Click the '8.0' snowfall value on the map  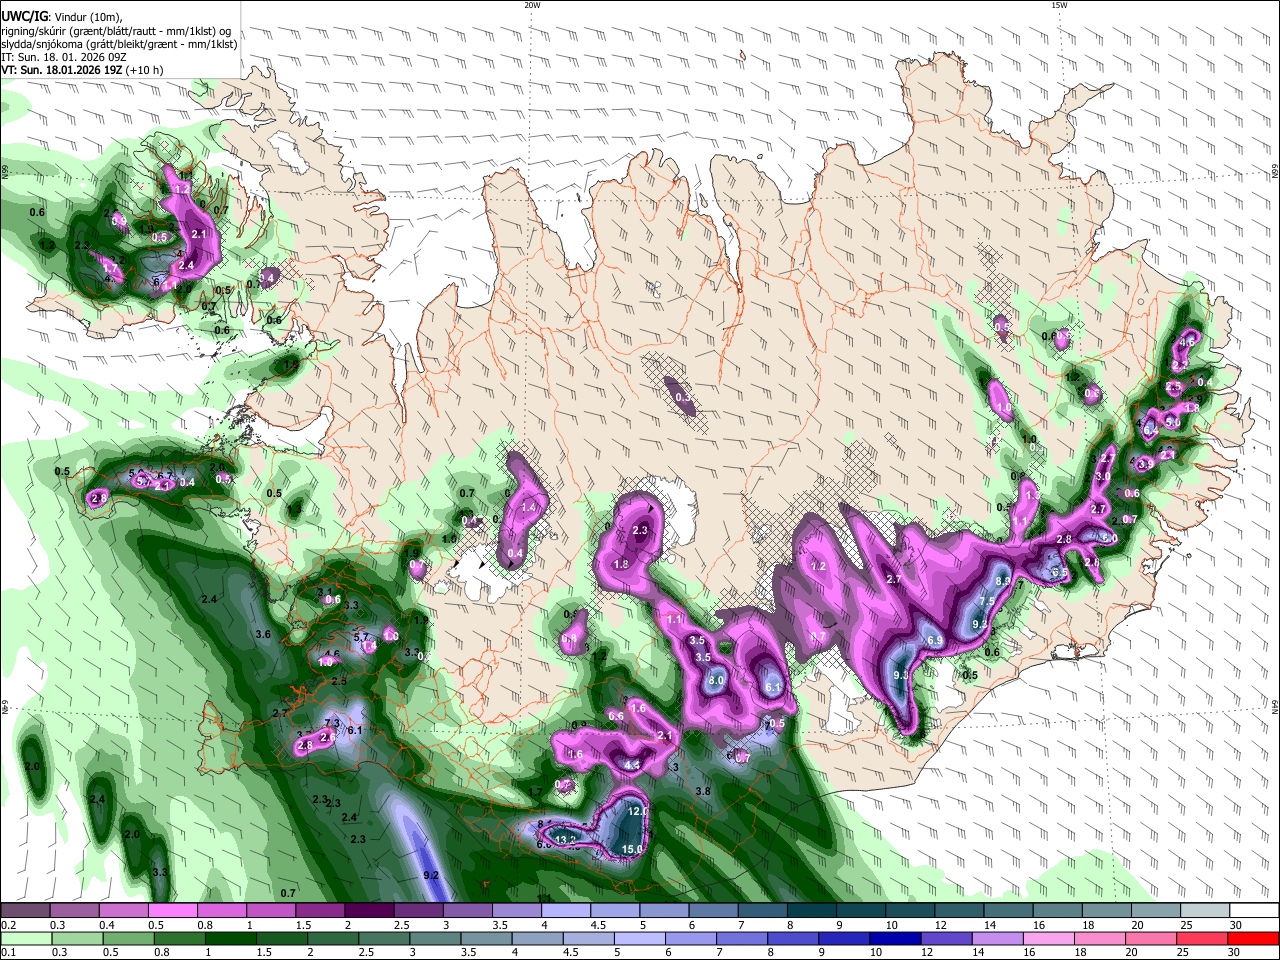pyautogui.click(x=716, y=680)
